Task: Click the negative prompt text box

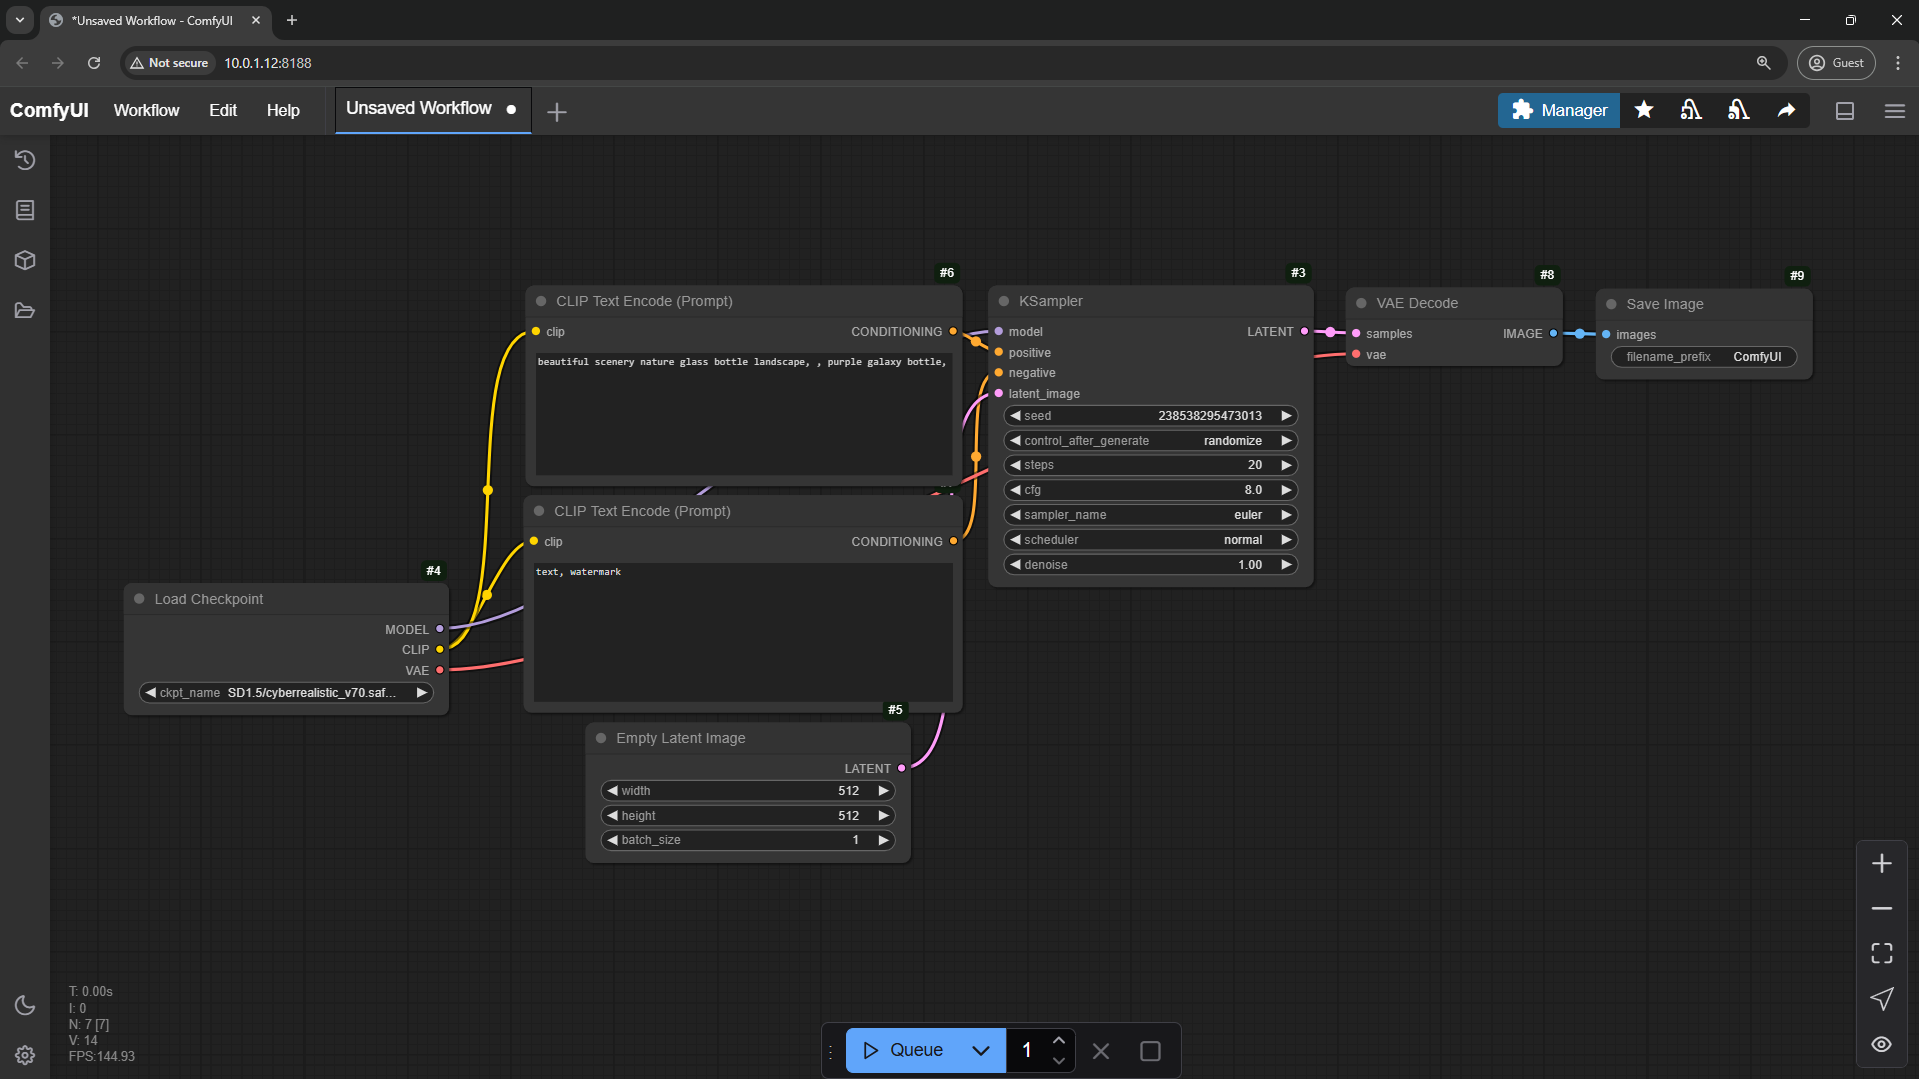Action: pyautogui.click(x=742, y=630)
